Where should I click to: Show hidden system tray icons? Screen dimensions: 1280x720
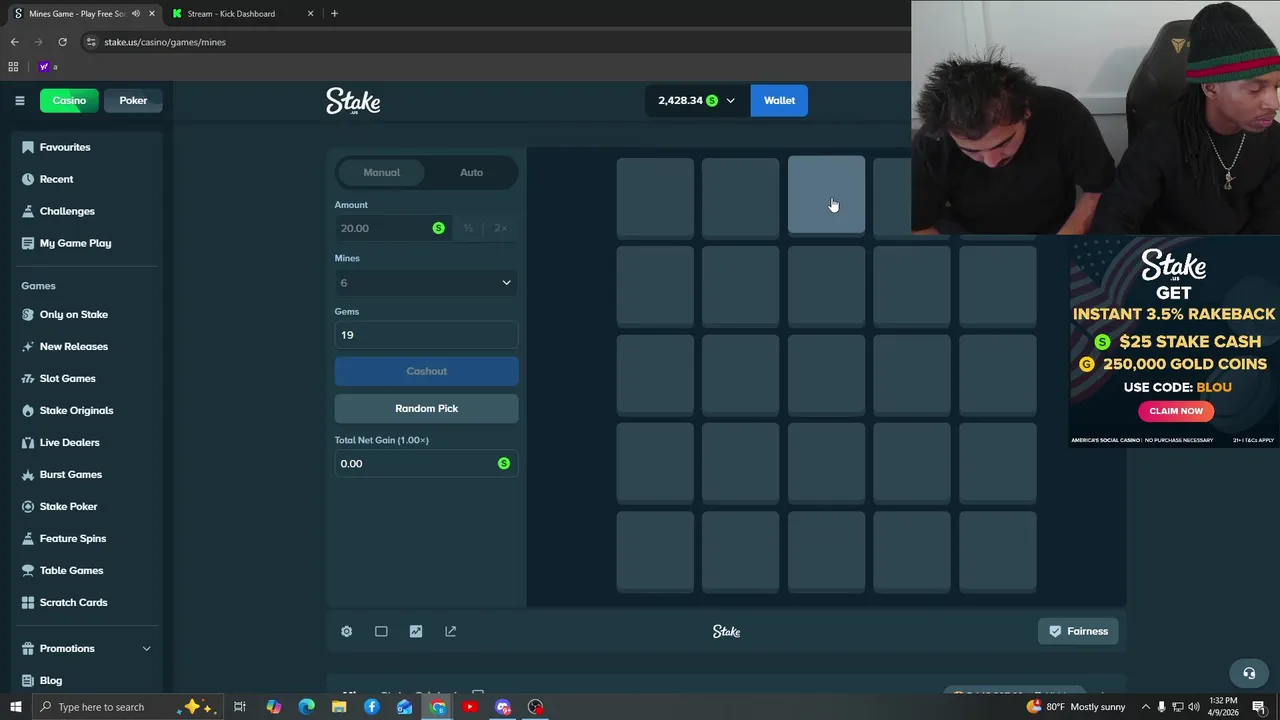[1146, 707]
